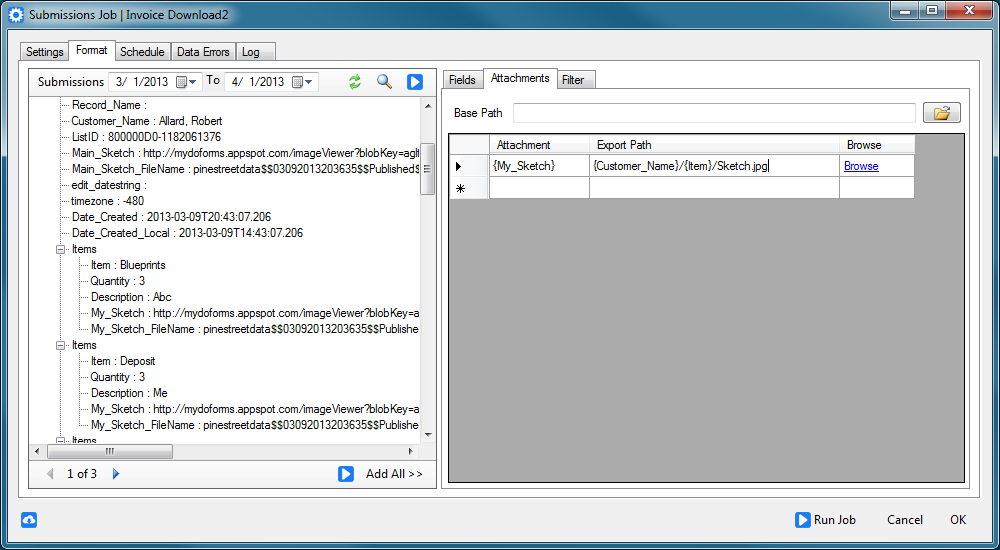This screenshot has height=550, width=1000.
Task: Click the green refresh submissions icon
Action: pyautogui.click(x=354, y=82)
